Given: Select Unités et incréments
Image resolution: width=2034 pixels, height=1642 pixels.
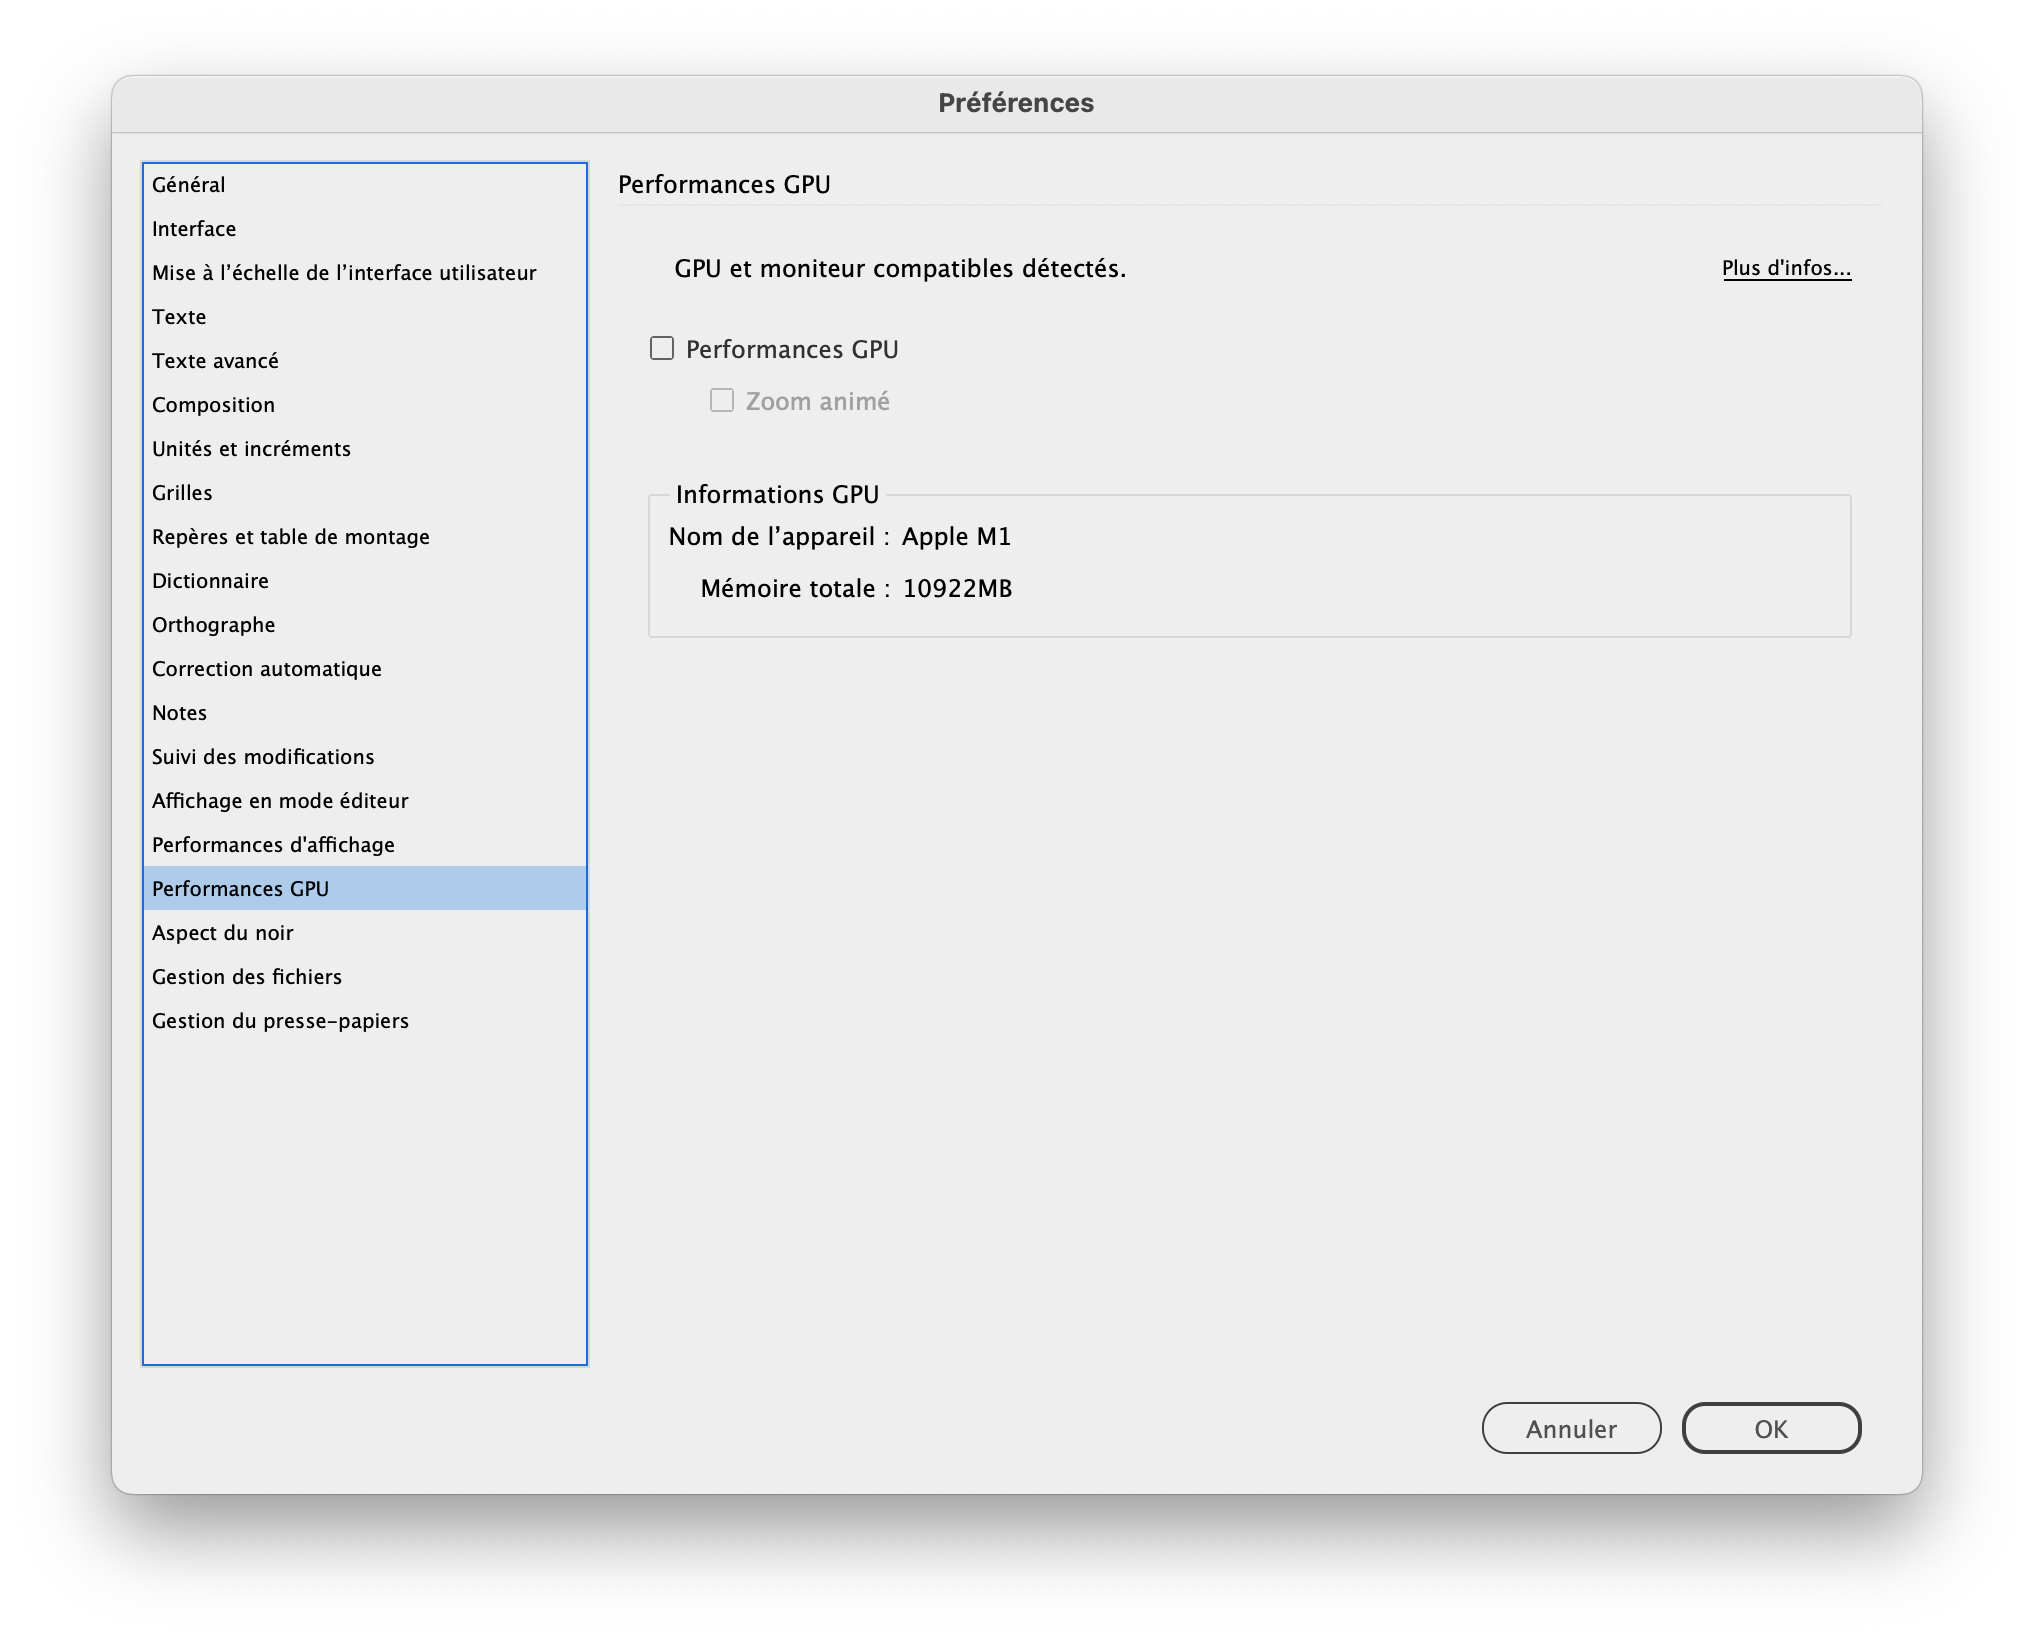Looking at the screenshot, I should click(x=251, y=449).
